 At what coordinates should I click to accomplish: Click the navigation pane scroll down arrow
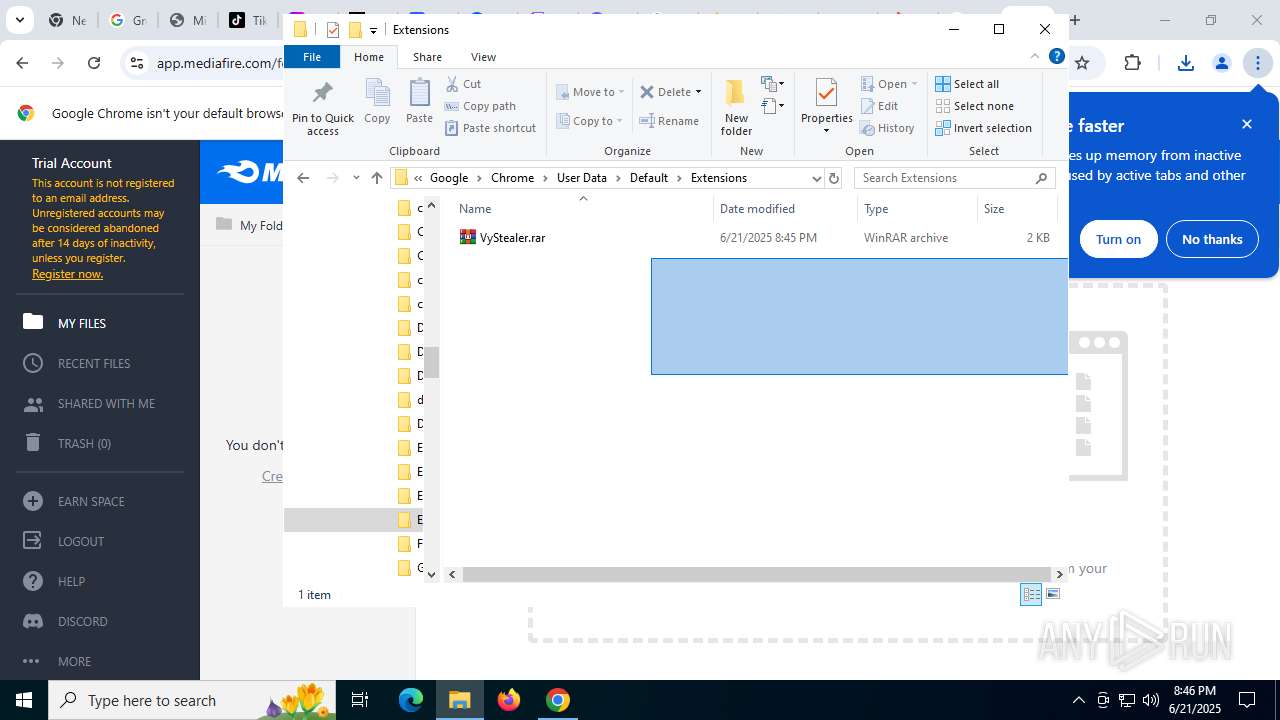tap(431, 574)
